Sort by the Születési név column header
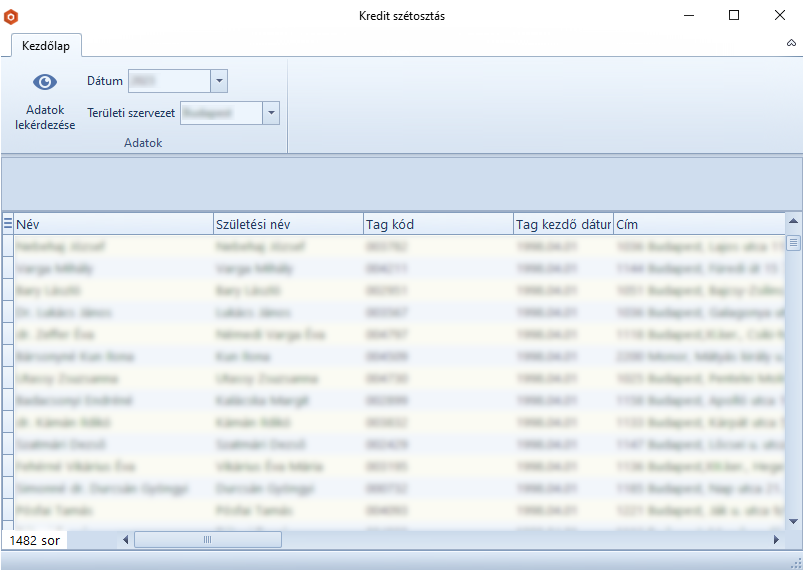This screenshot has width=804, height=571. tap(287, 224)
